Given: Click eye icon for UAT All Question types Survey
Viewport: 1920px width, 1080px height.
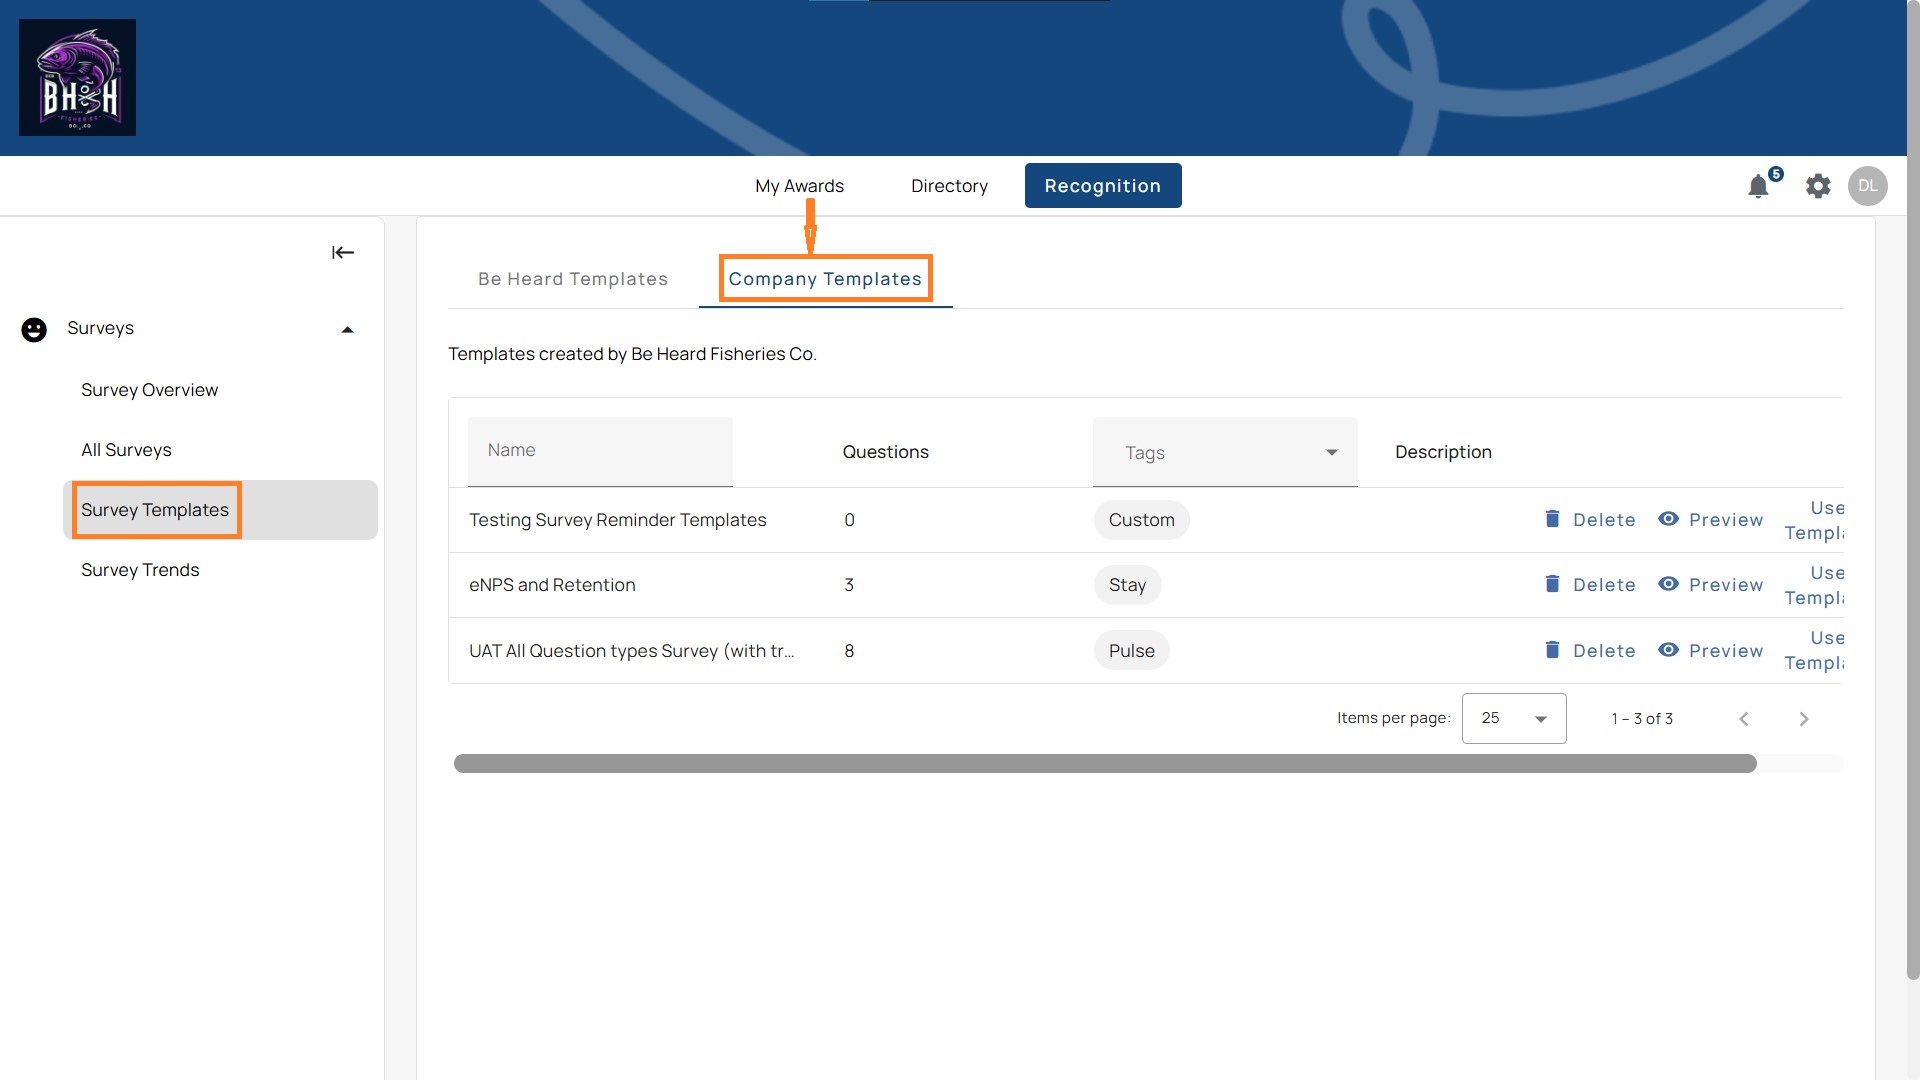Looking at the screenshot, I should coord(1668,650).
